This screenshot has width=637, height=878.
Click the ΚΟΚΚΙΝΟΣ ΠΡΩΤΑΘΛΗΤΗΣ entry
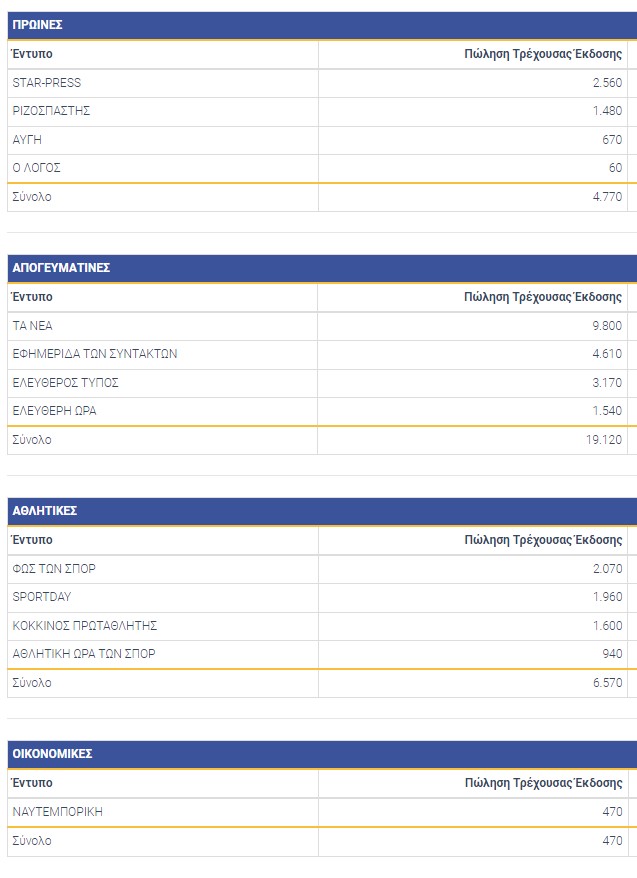click(x=85, y=626)
